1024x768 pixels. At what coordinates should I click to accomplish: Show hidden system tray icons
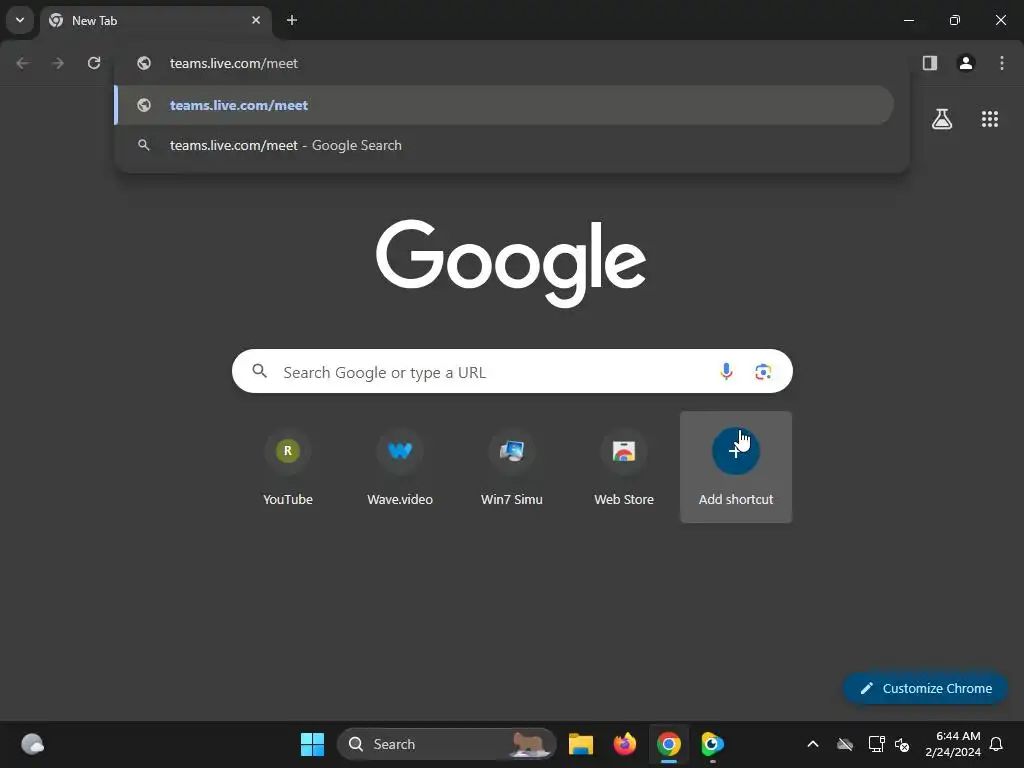coord(813,744)
